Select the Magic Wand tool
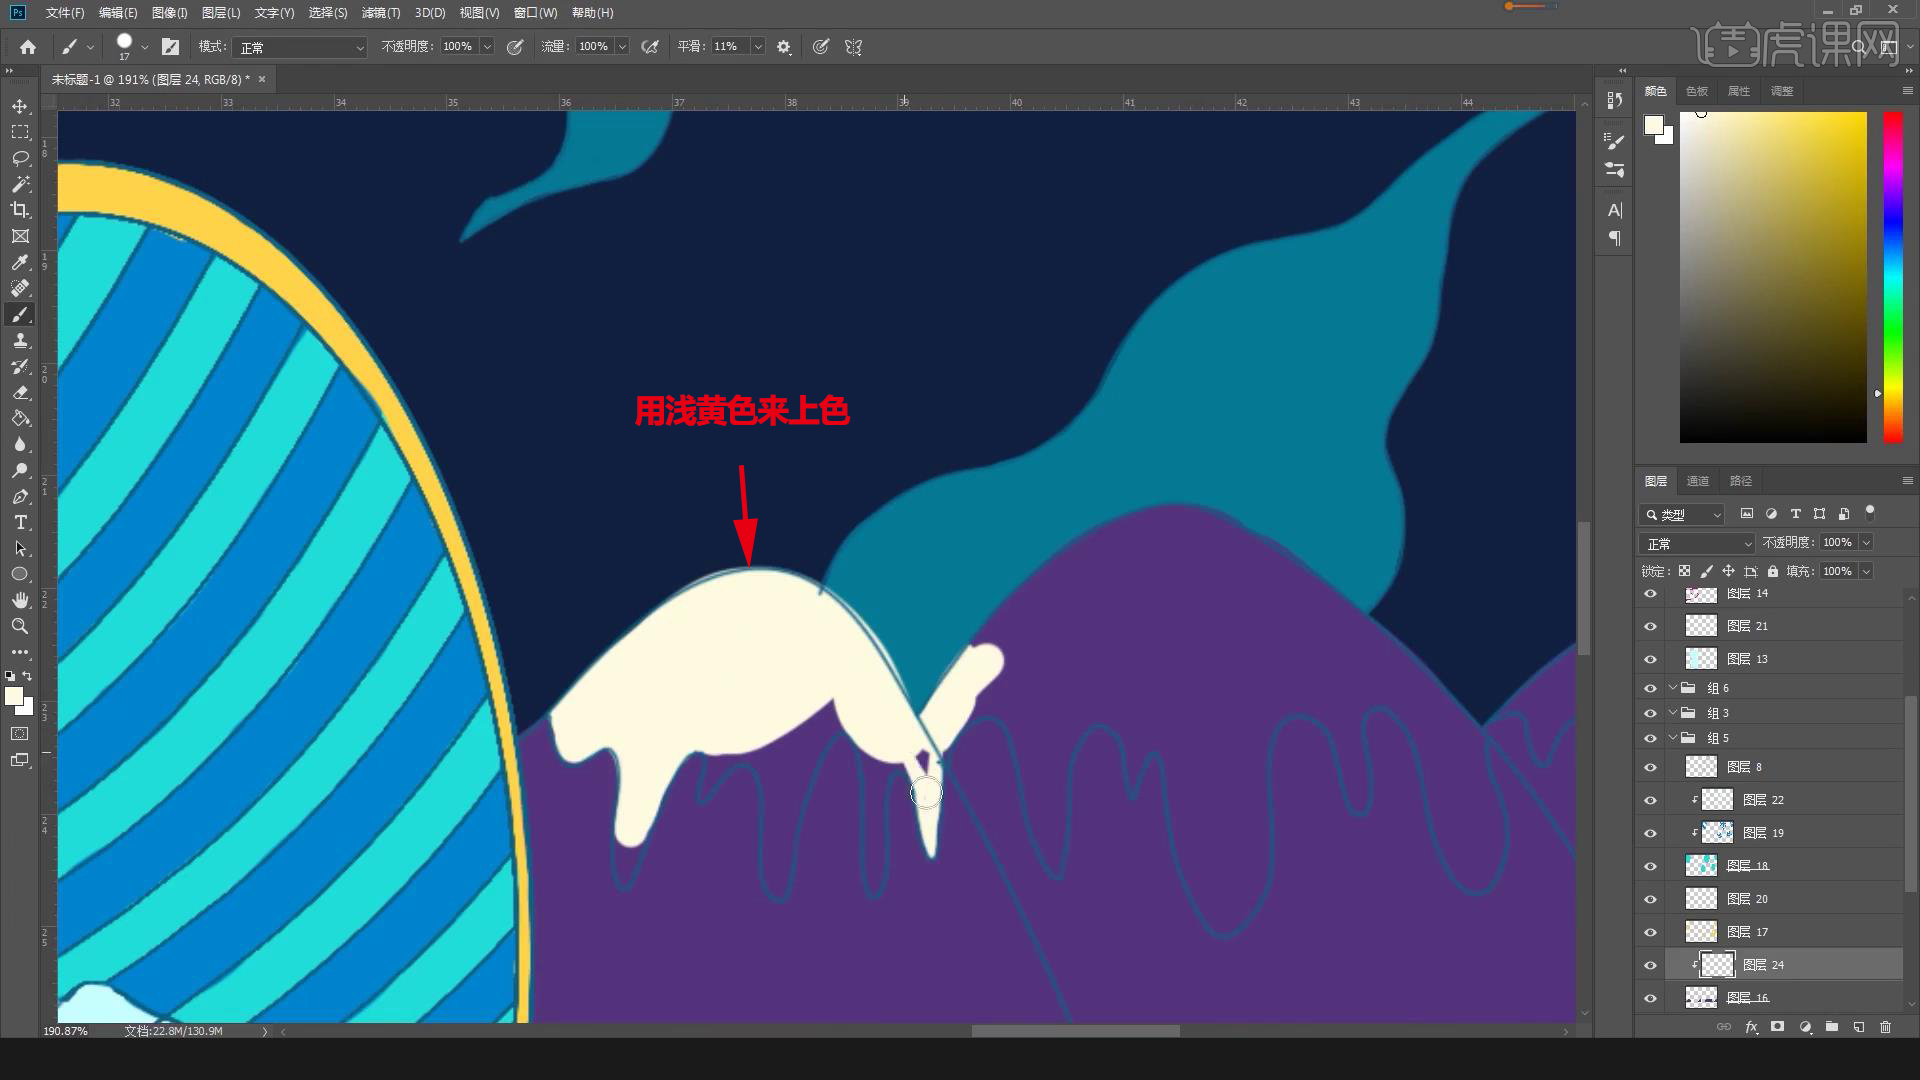The height and width of the screenshot is (1080, 1920). point(20,184)
